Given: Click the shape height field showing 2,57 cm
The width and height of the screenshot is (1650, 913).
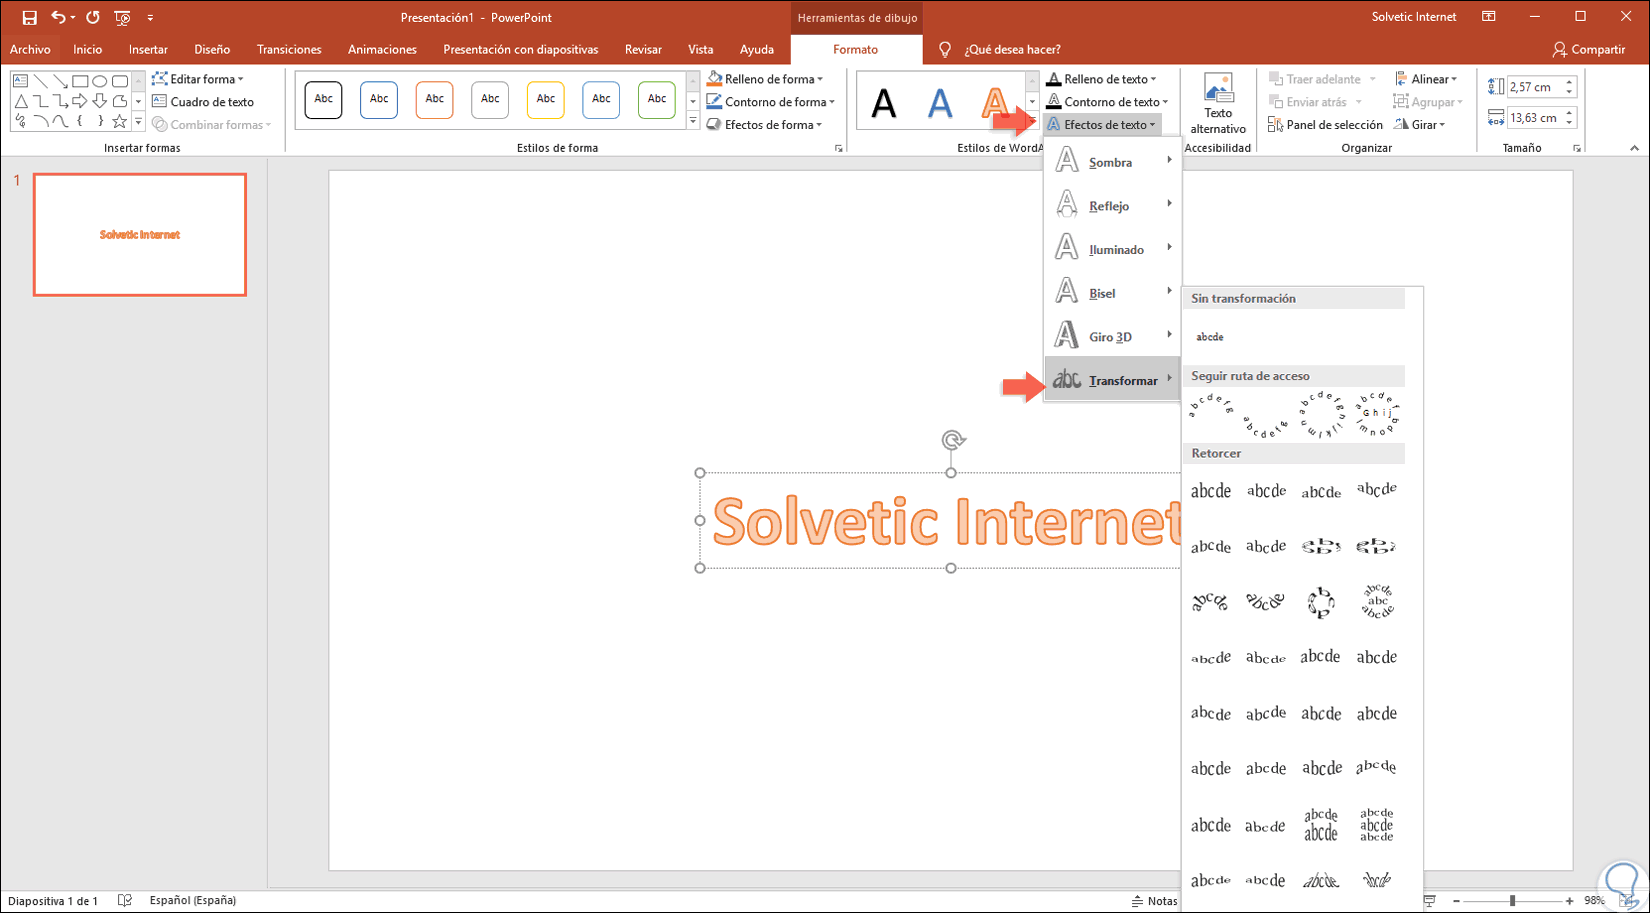Looking at the screenshot, I should 1534,87.
